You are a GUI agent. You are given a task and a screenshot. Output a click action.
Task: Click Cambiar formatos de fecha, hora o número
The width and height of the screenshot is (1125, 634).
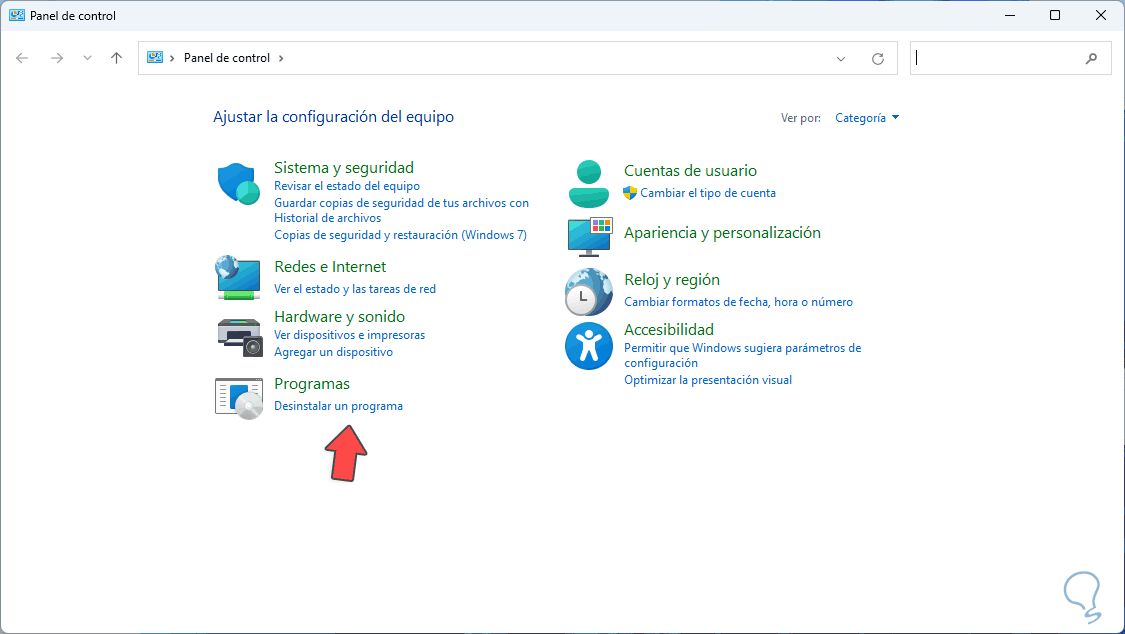[738, 302]
